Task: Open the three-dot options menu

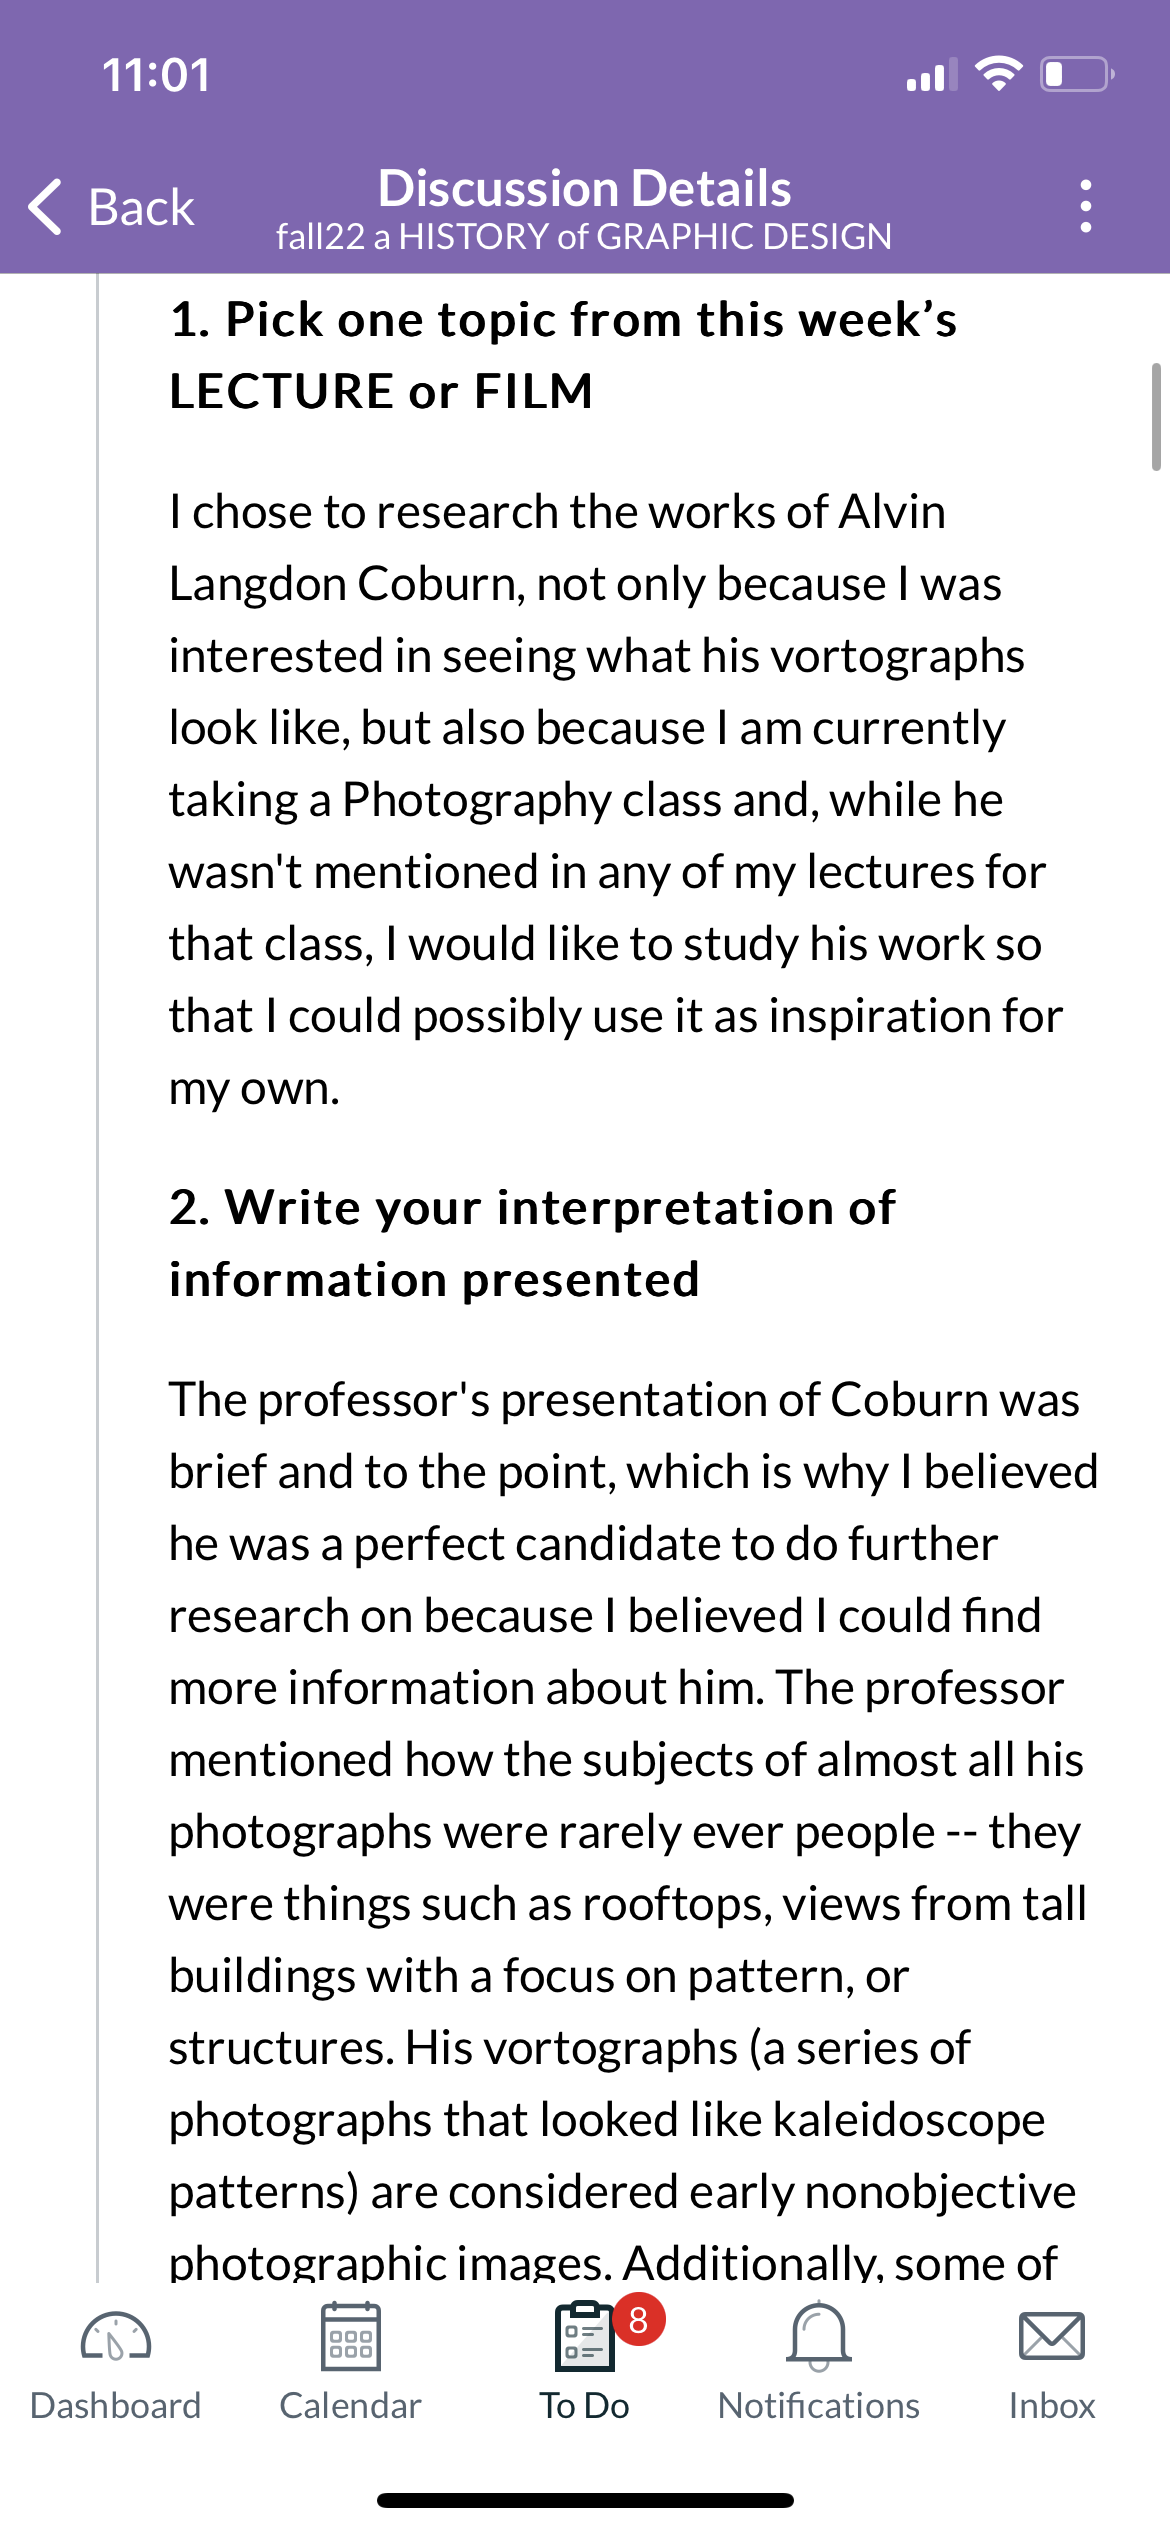Action: 1086,206
